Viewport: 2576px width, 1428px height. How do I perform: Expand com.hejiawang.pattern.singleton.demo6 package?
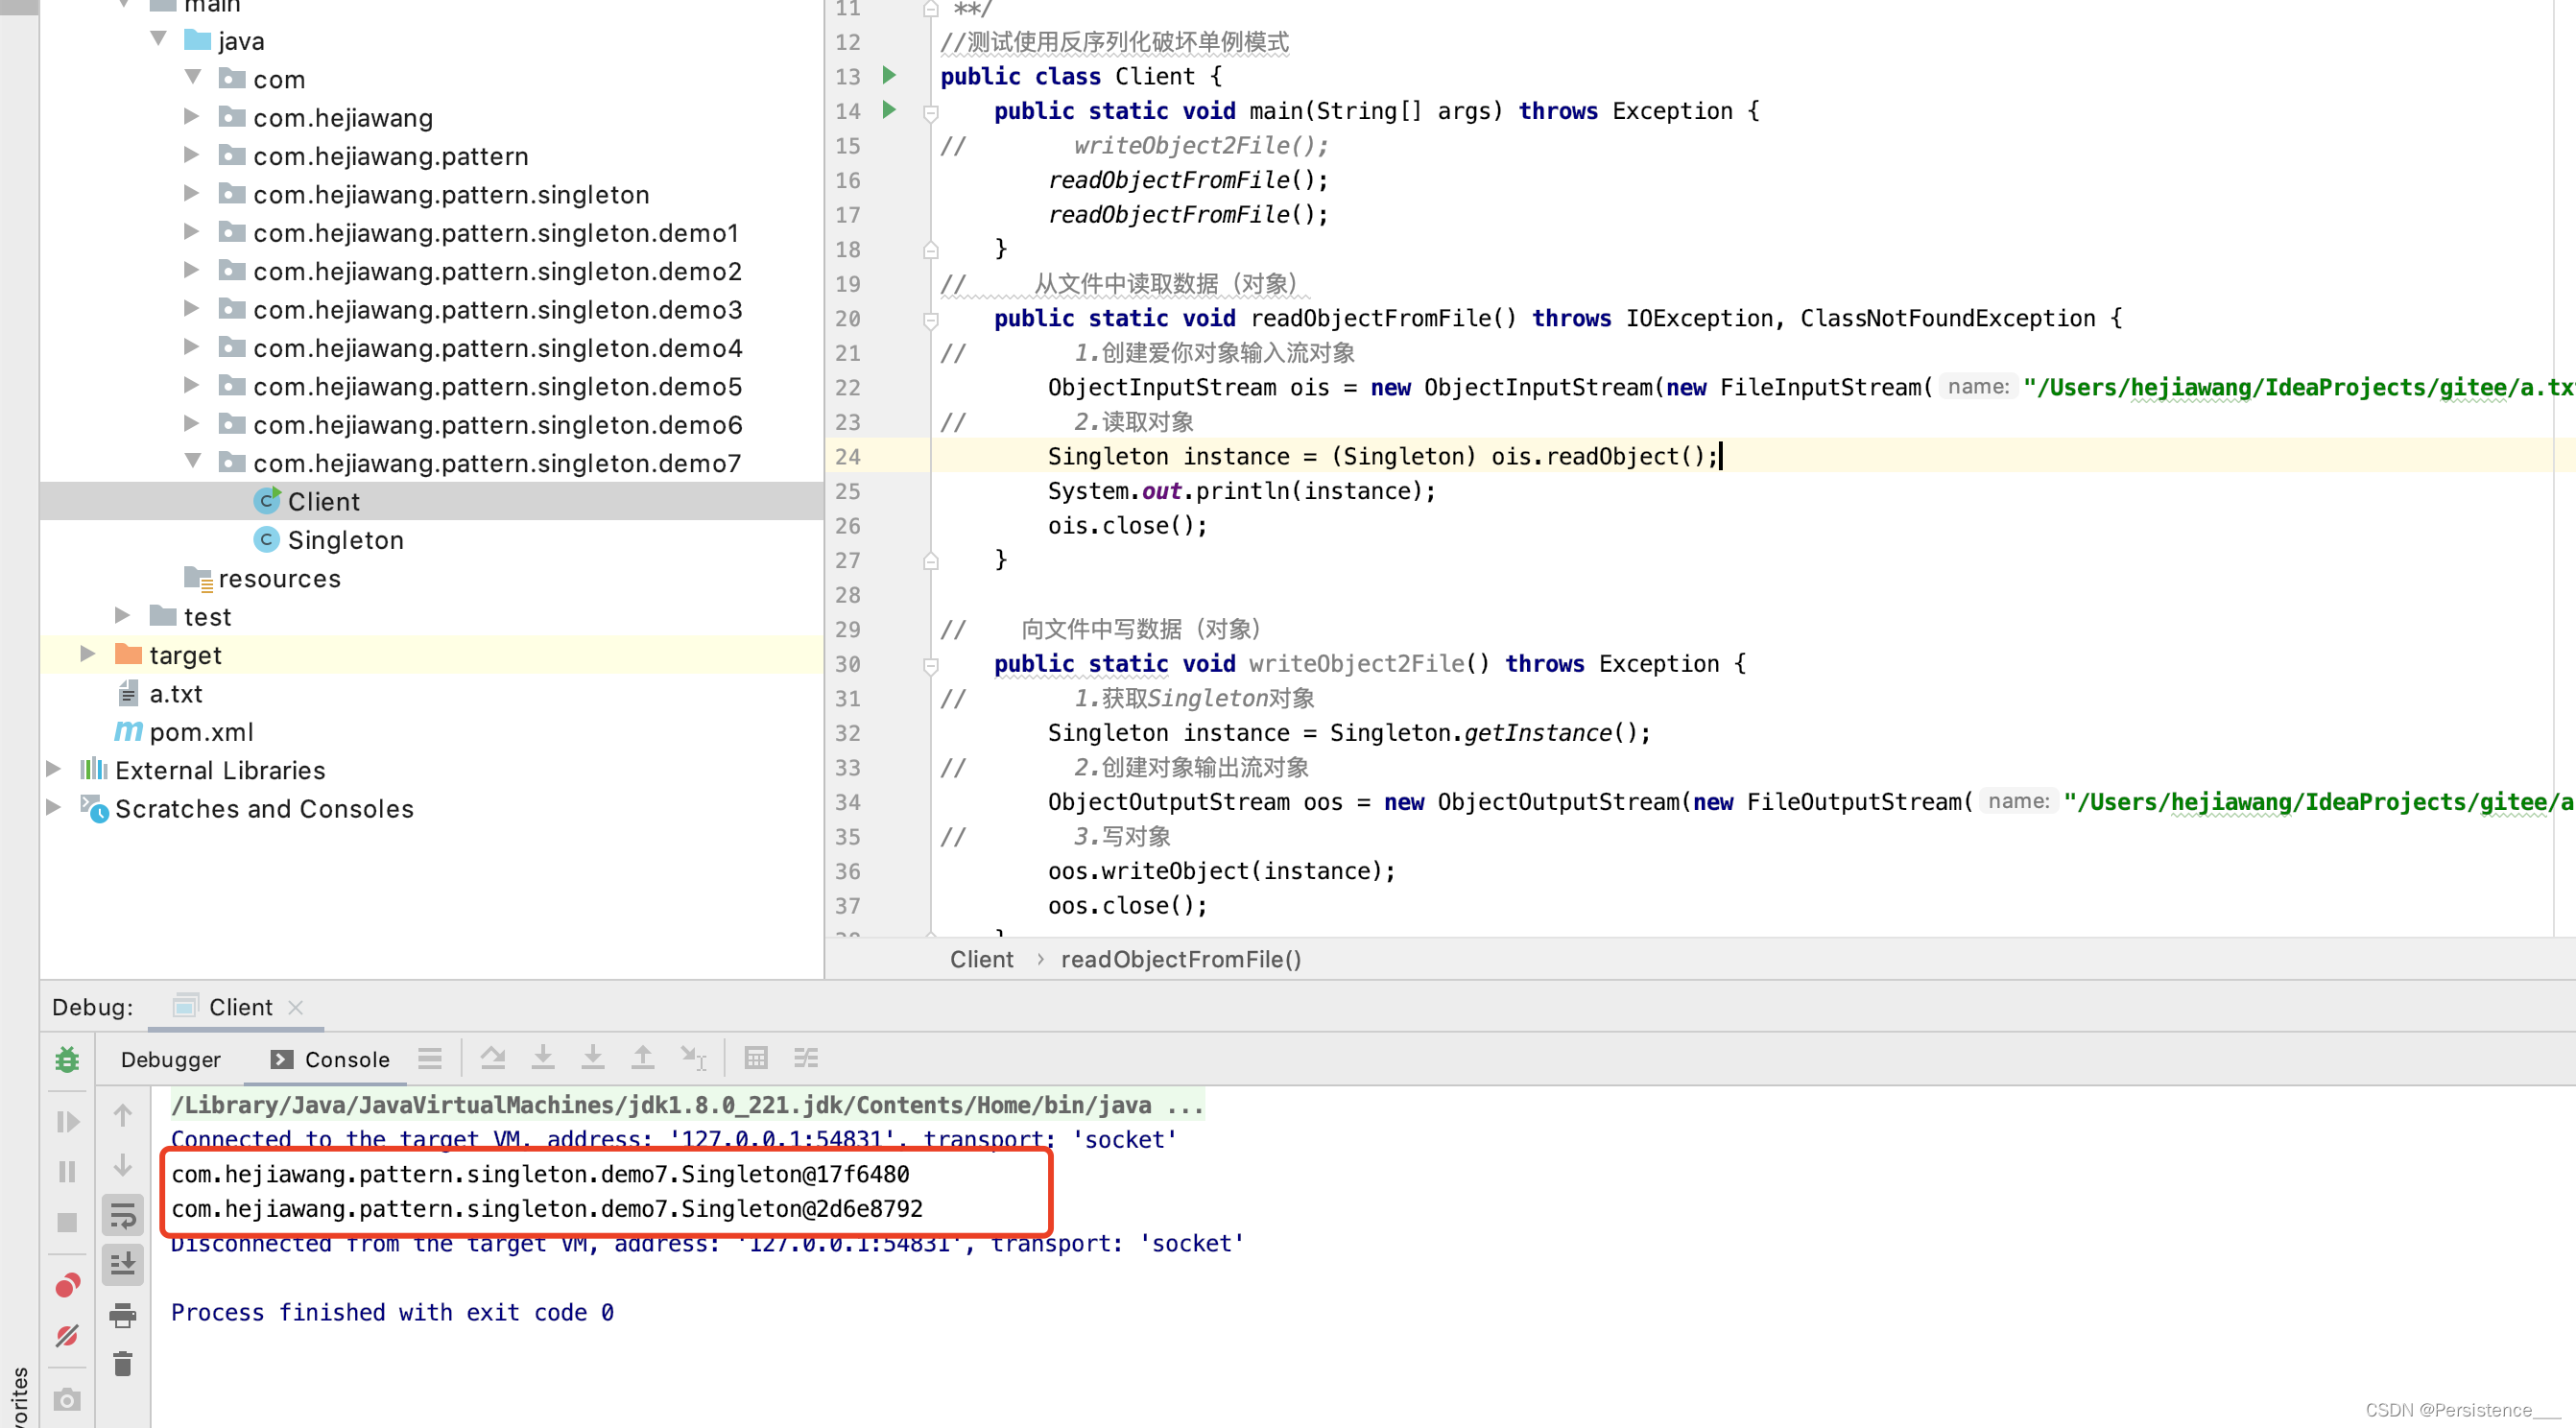191,424
